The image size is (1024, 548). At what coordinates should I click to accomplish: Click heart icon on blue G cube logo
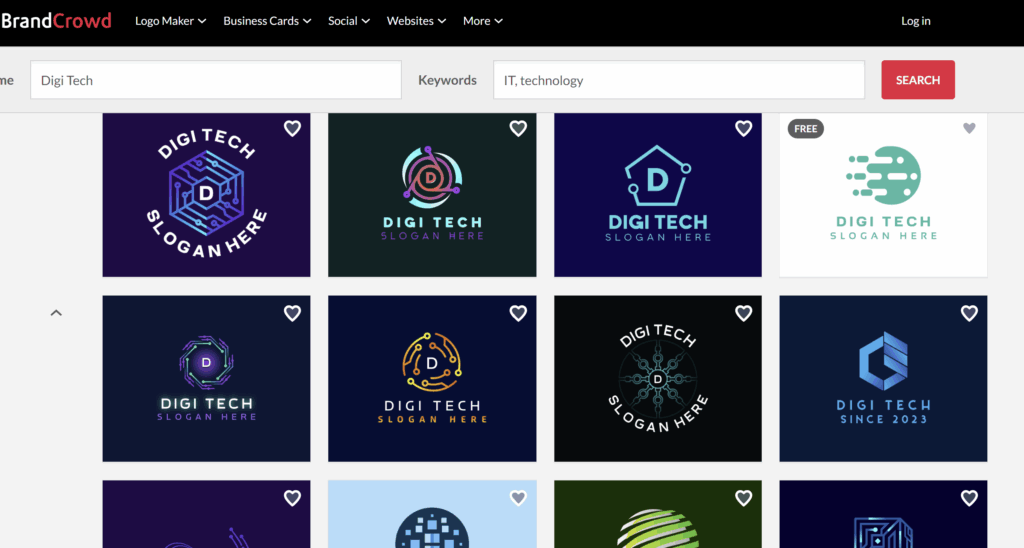tap(969, 313)
